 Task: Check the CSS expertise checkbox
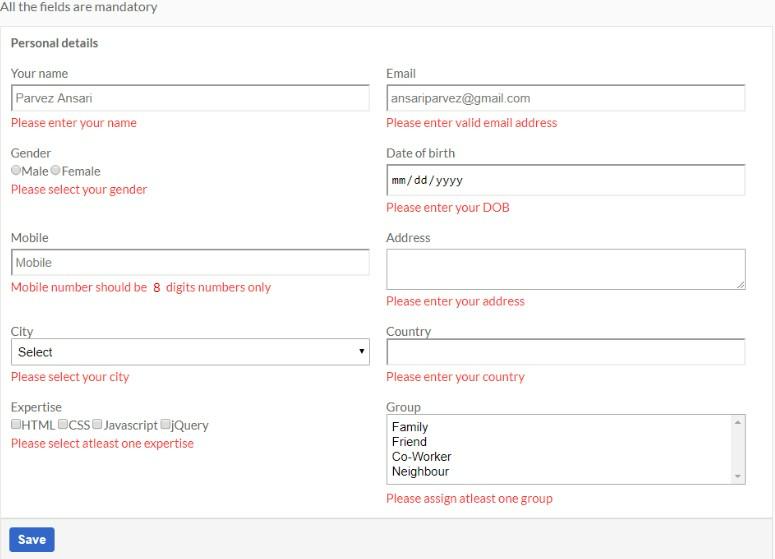coord(63,424)
